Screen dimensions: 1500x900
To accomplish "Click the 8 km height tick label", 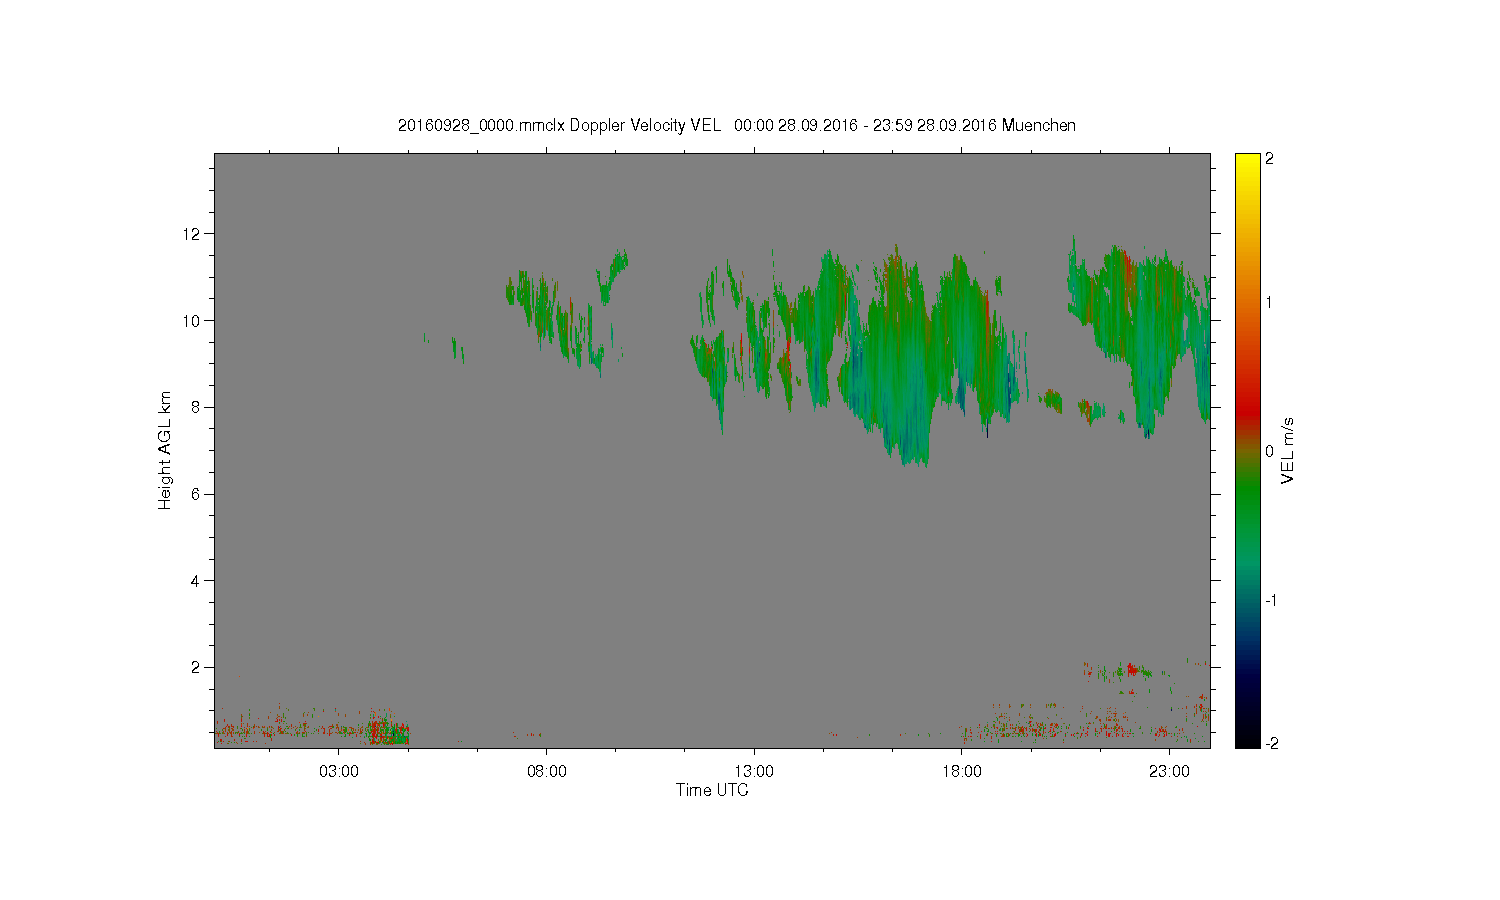I will pos(196,407).
